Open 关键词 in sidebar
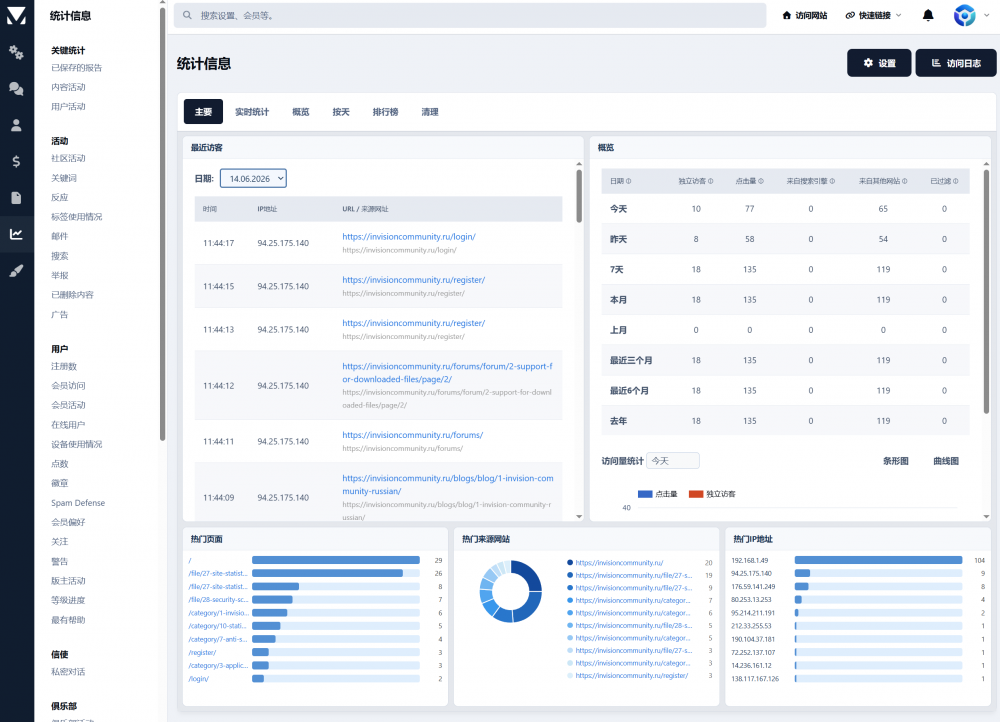The width and height of the screenshot is (1000, 722). (64, 178)
